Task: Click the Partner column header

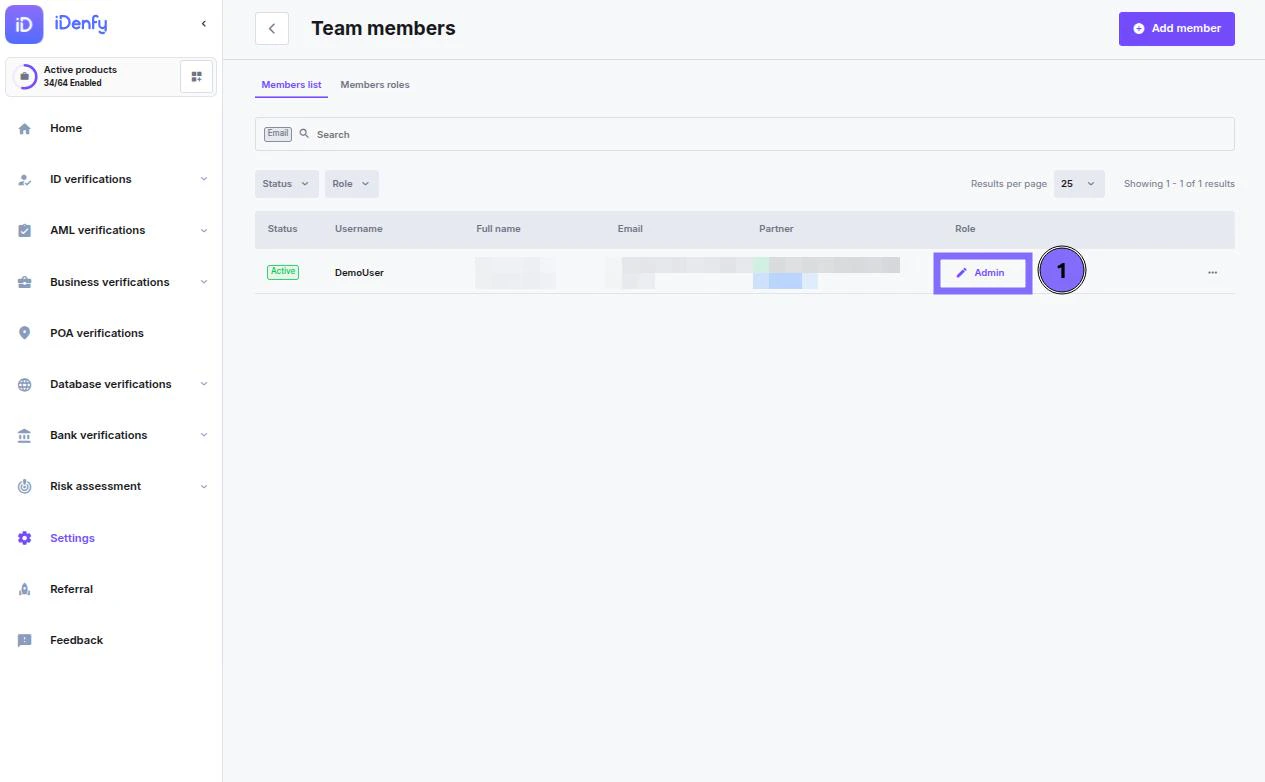Action: [776, 229]
